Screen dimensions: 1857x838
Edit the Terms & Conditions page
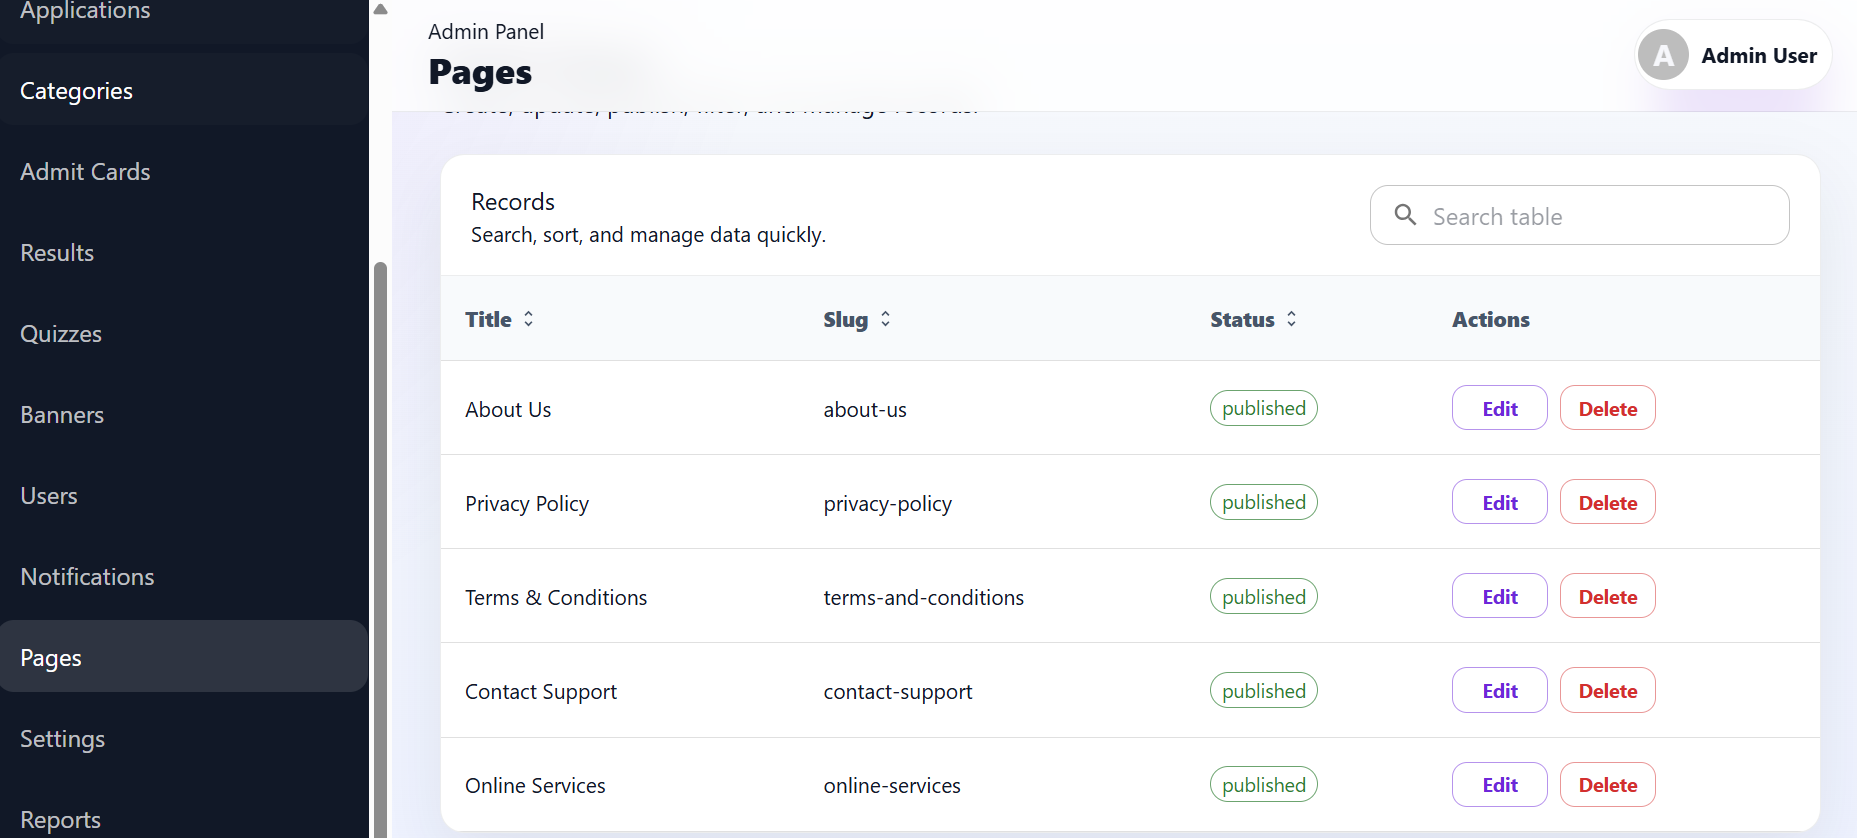1499,596
